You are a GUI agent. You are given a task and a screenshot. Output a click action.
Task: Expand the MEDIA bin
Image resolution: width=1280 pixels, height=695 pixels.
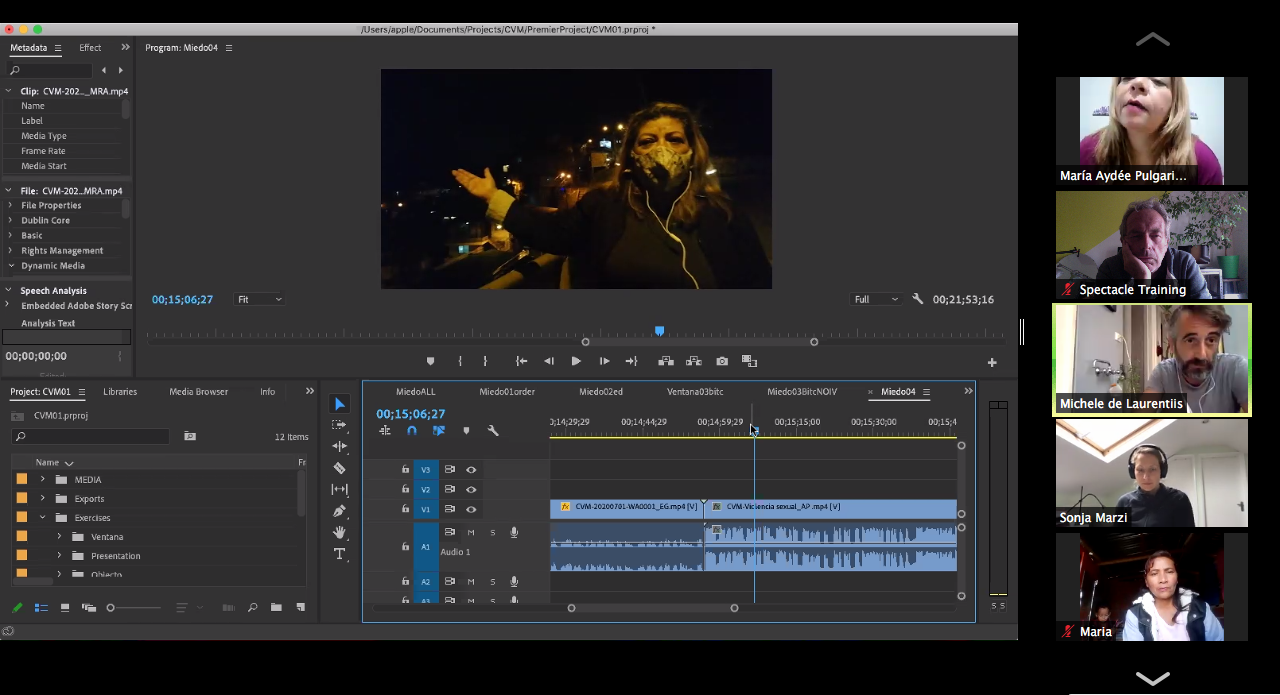pos(42,479)
